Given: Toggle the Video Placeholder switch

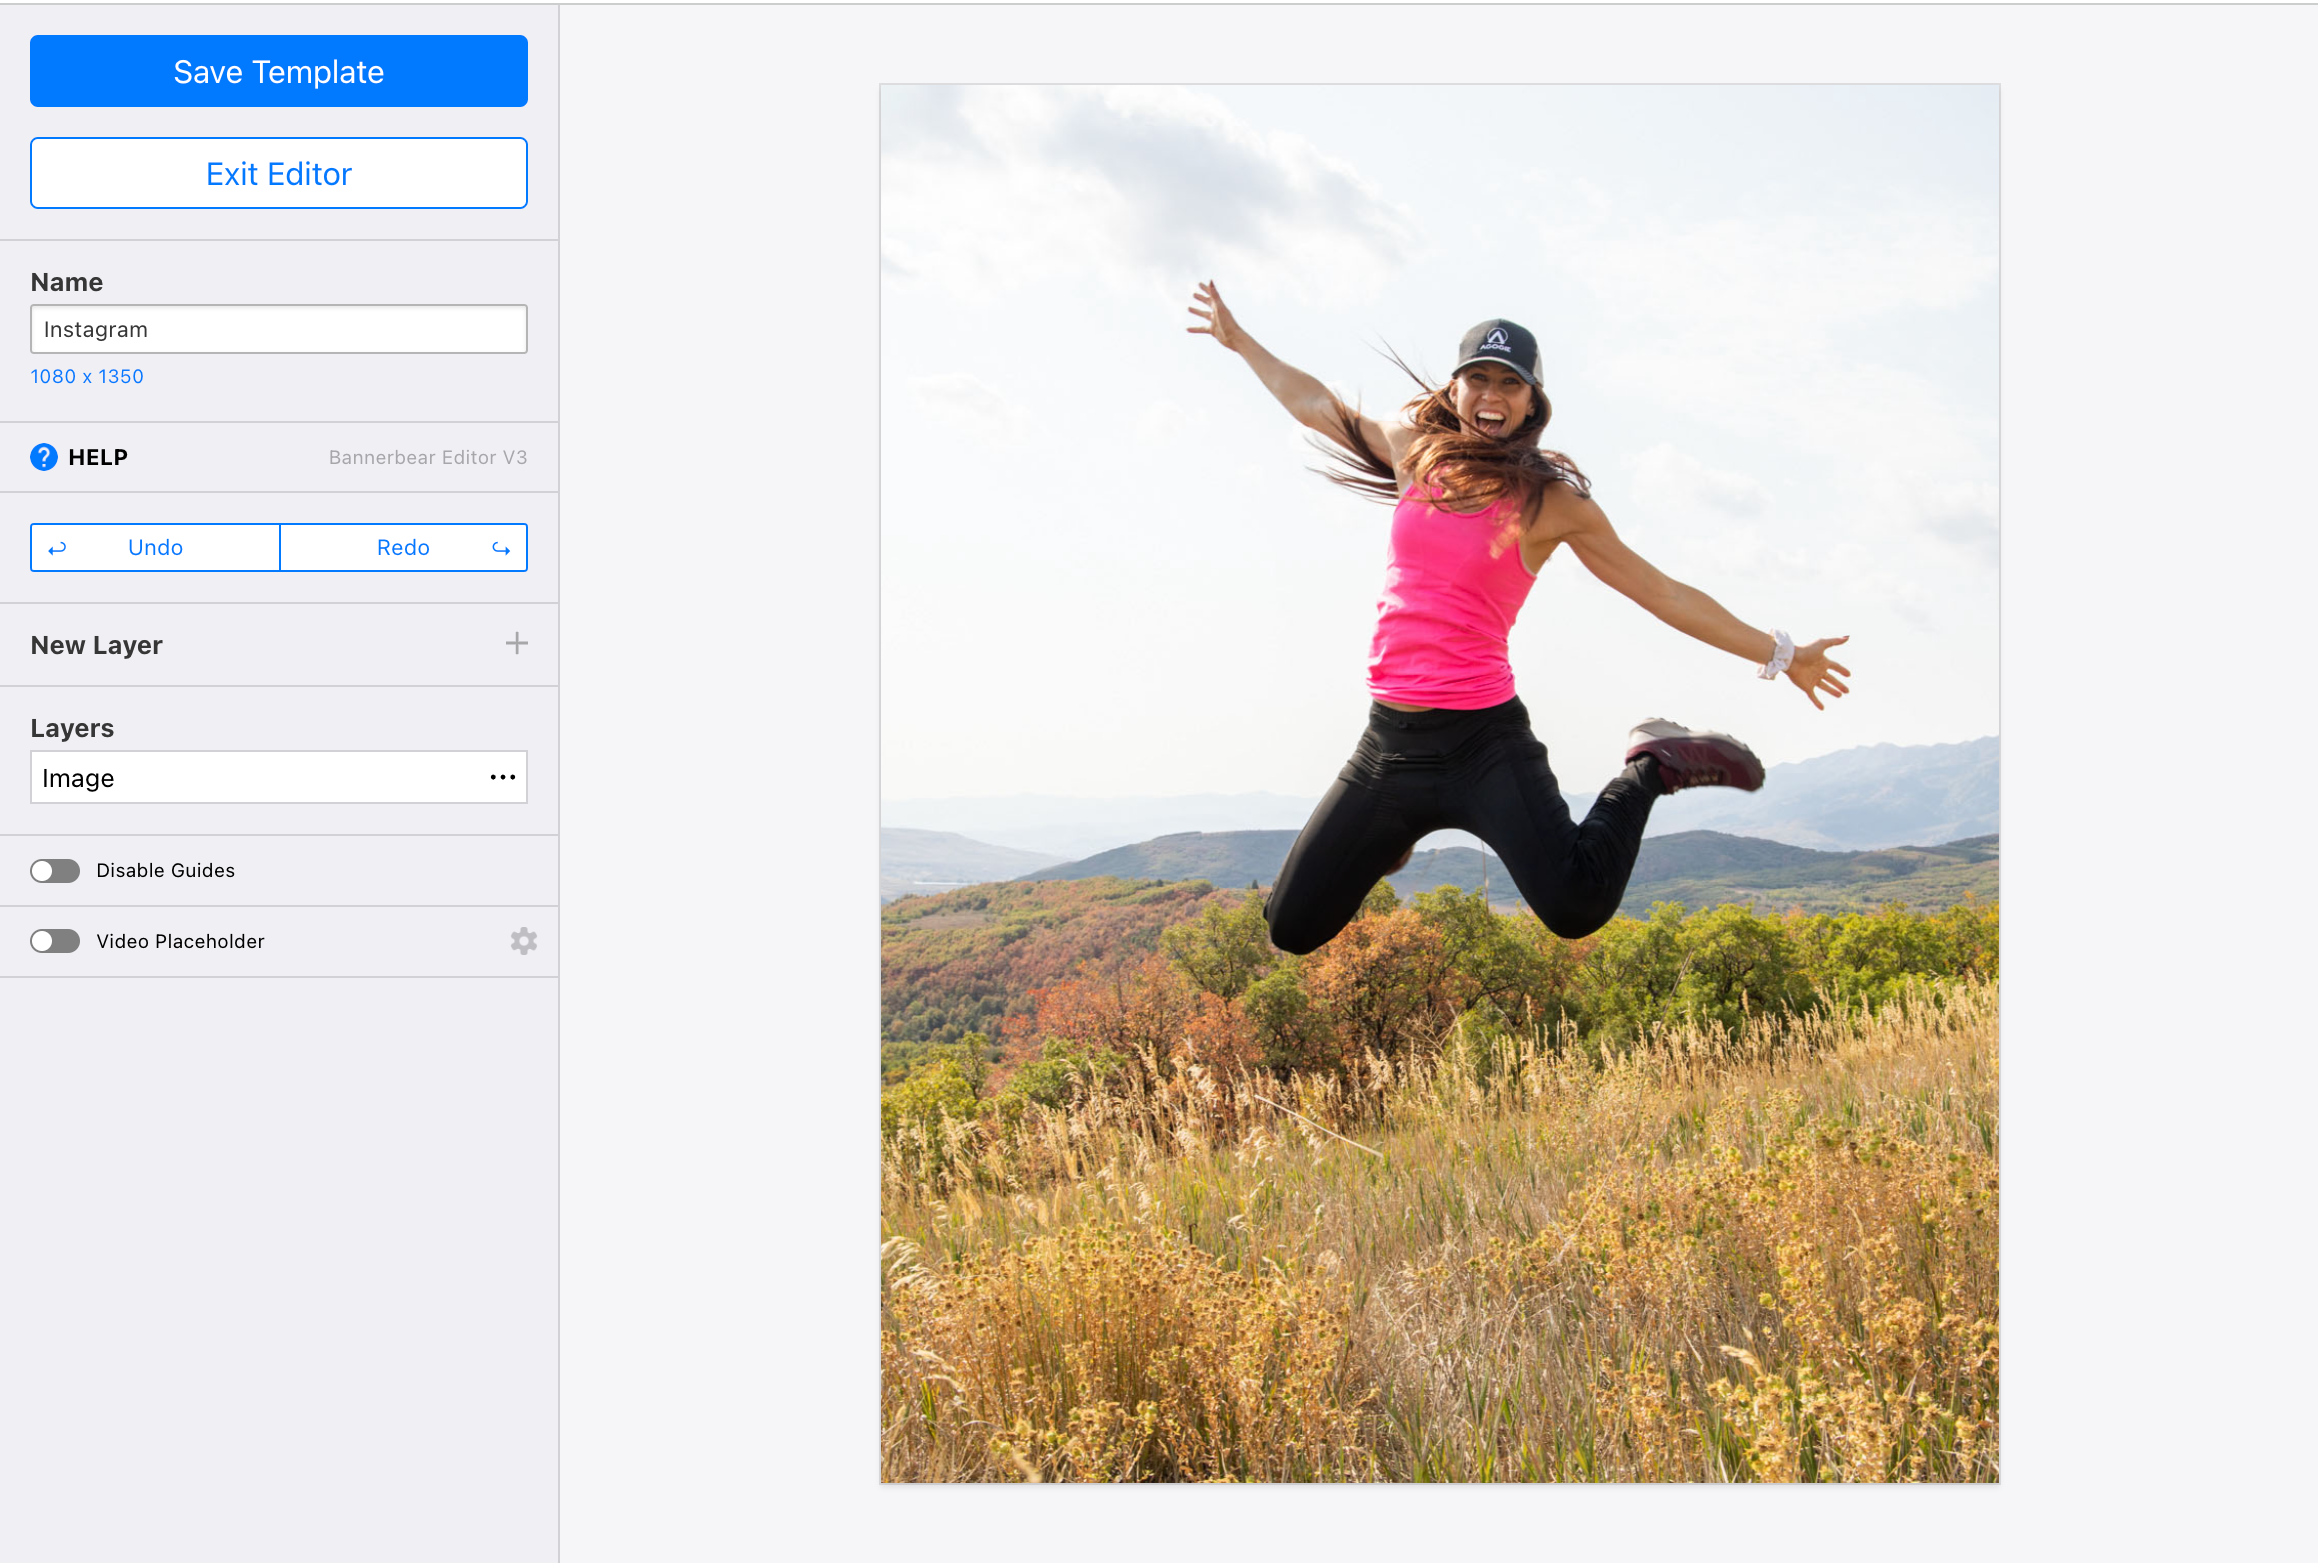Looking at the screenshot, I should coord(55,941).
